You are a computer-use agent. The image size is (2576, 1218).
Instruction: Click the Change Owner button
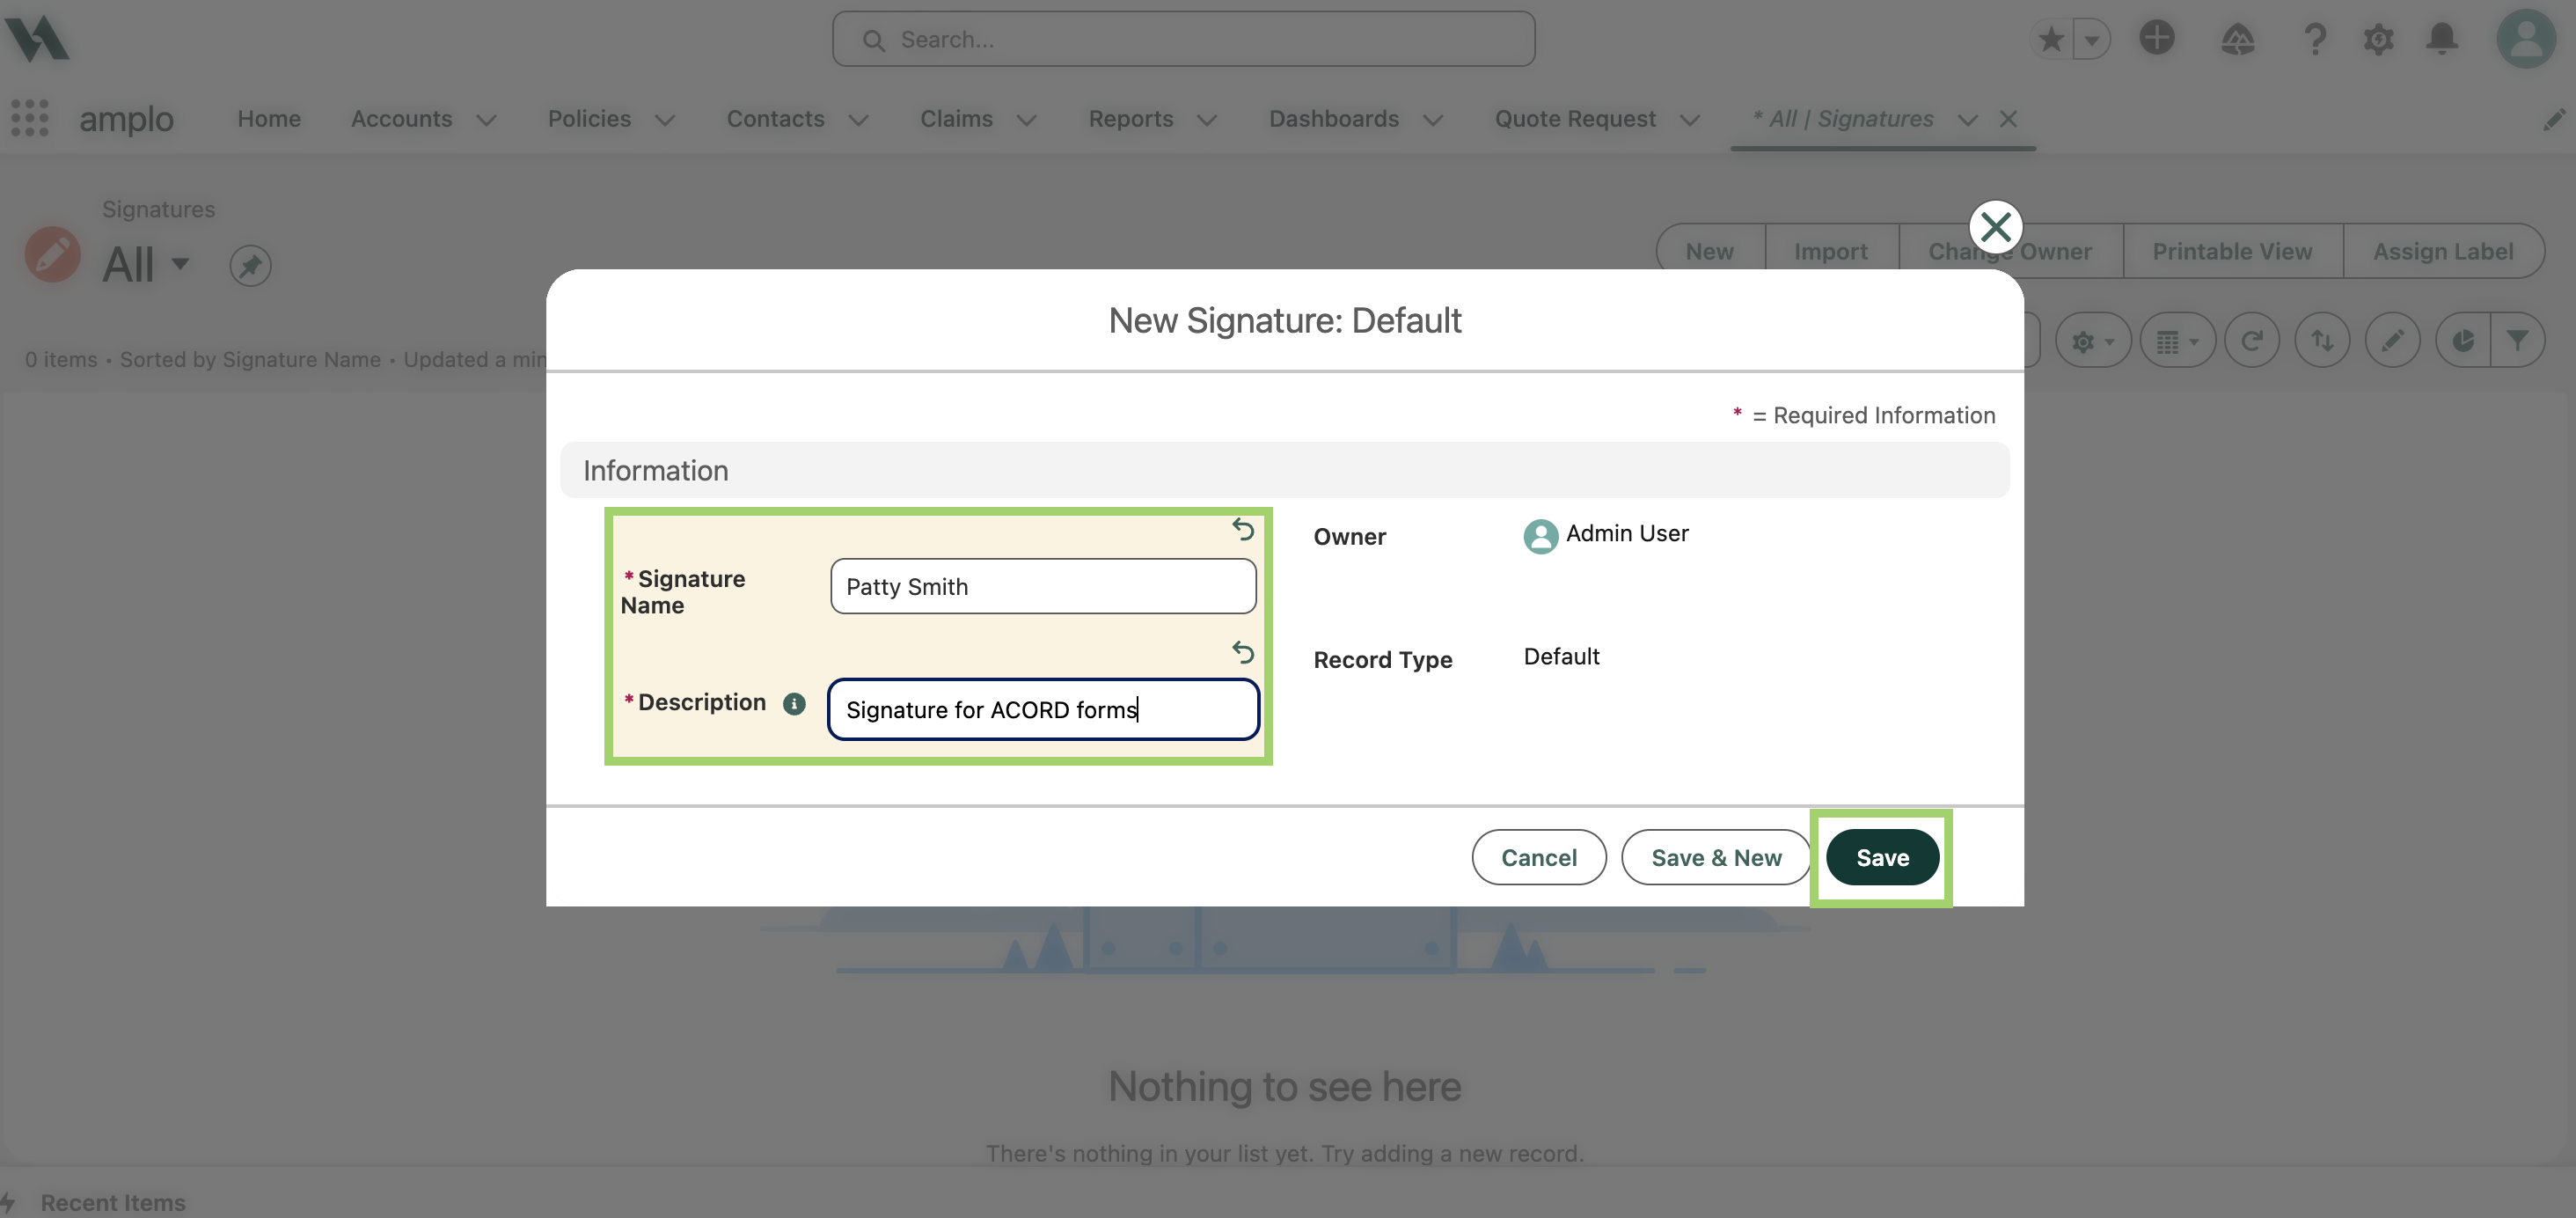(2010, 251)
